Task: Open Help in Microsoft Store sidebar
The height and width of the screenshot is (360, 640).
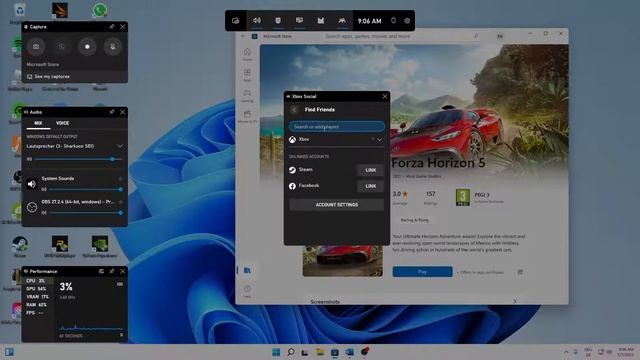Action: (247, 291)
